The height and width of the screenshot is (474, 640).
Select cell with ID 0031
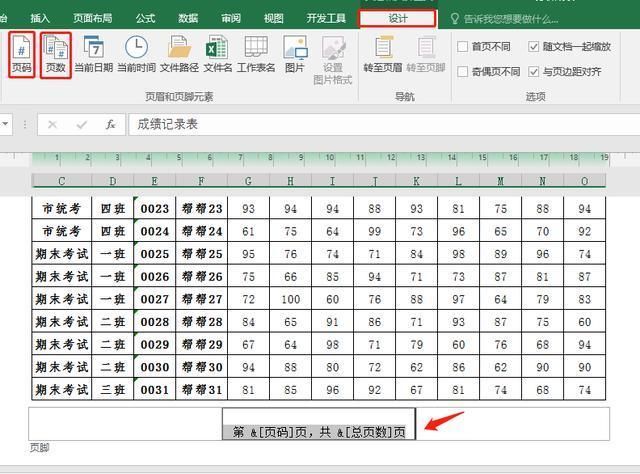pos(155,390)
